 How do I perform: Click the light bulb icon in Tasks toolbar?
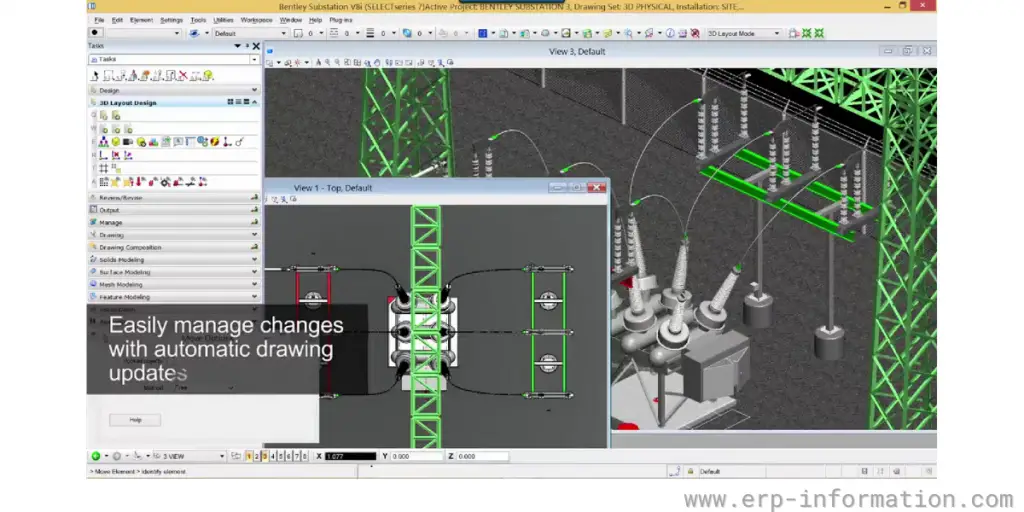pos(208,75)
